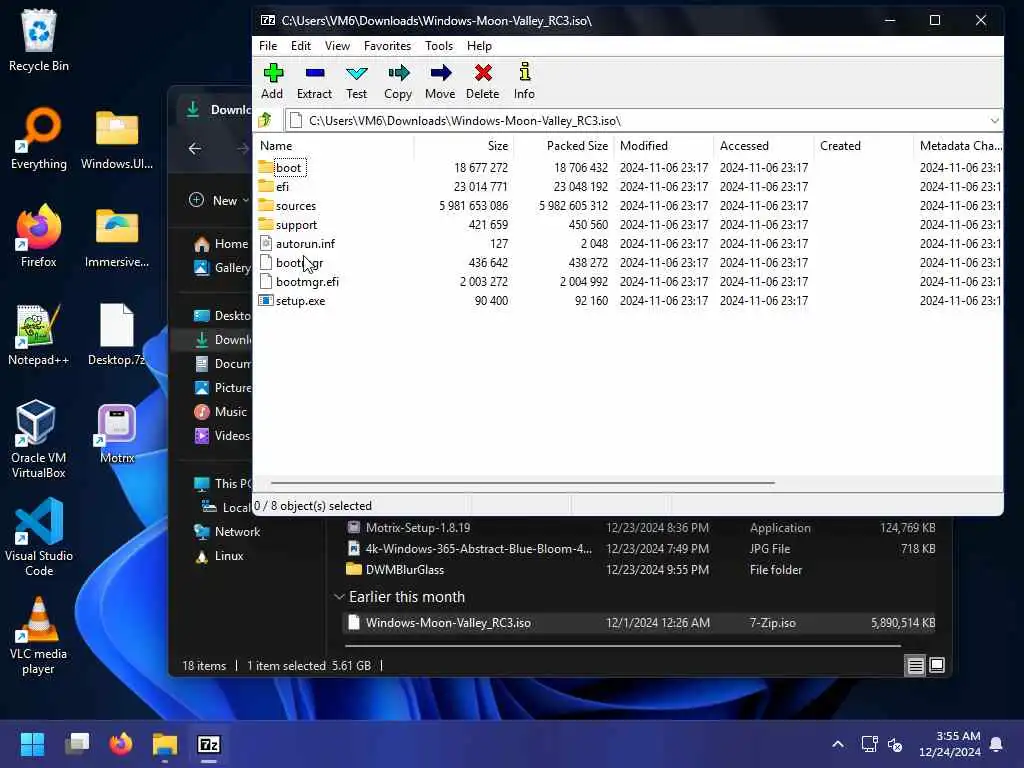Open Notepad++ desktop shortcut
This screenshot has height=768, width=1024.
click(39, 334)
